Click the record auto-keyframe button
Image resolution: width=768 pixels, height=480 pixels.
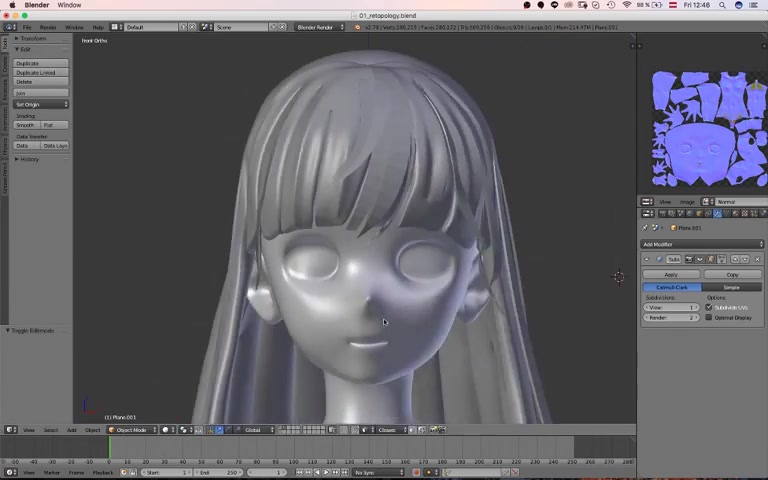tap(416, 473)
